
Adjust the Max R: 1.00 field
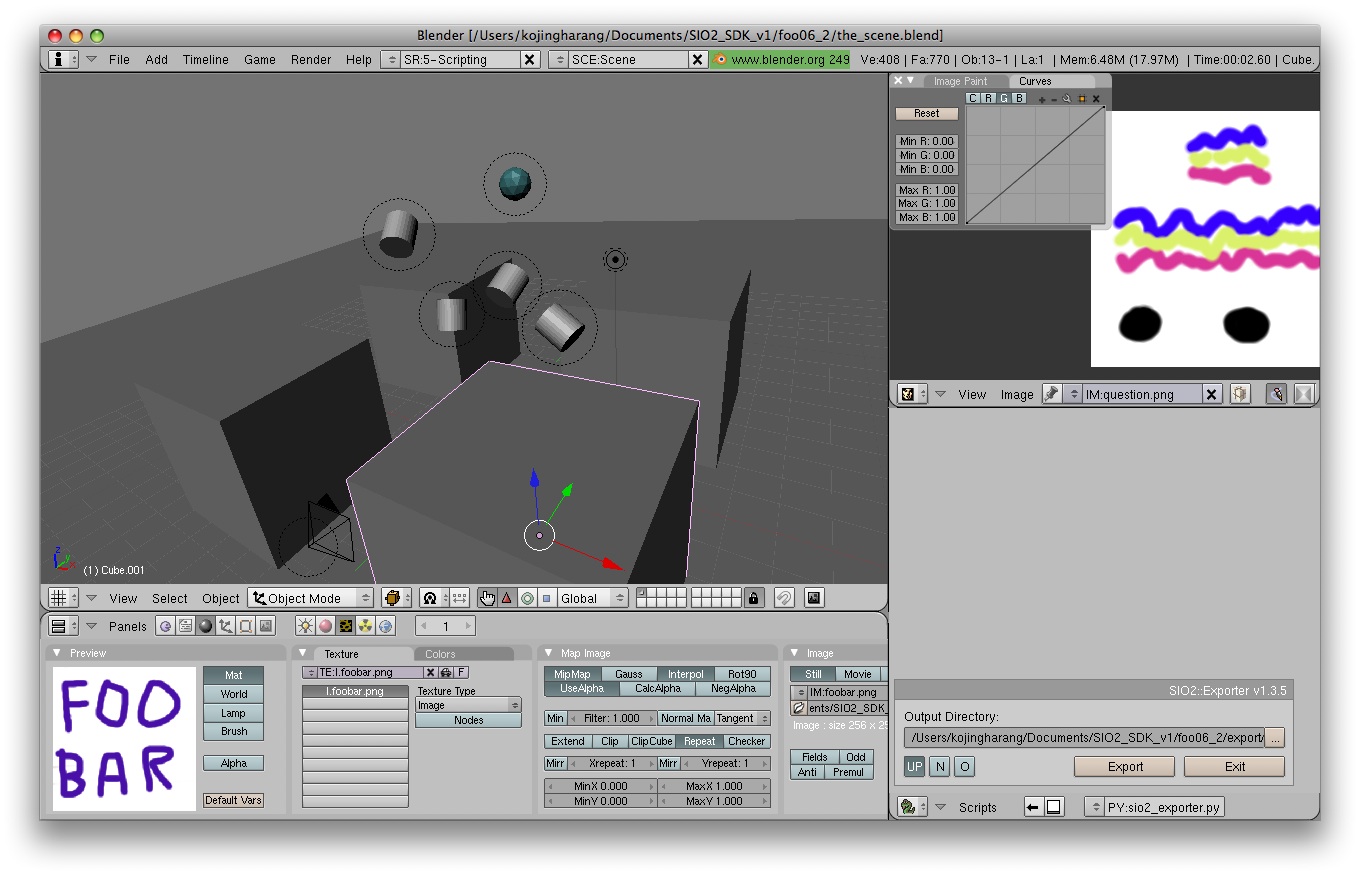click(927, 189)
